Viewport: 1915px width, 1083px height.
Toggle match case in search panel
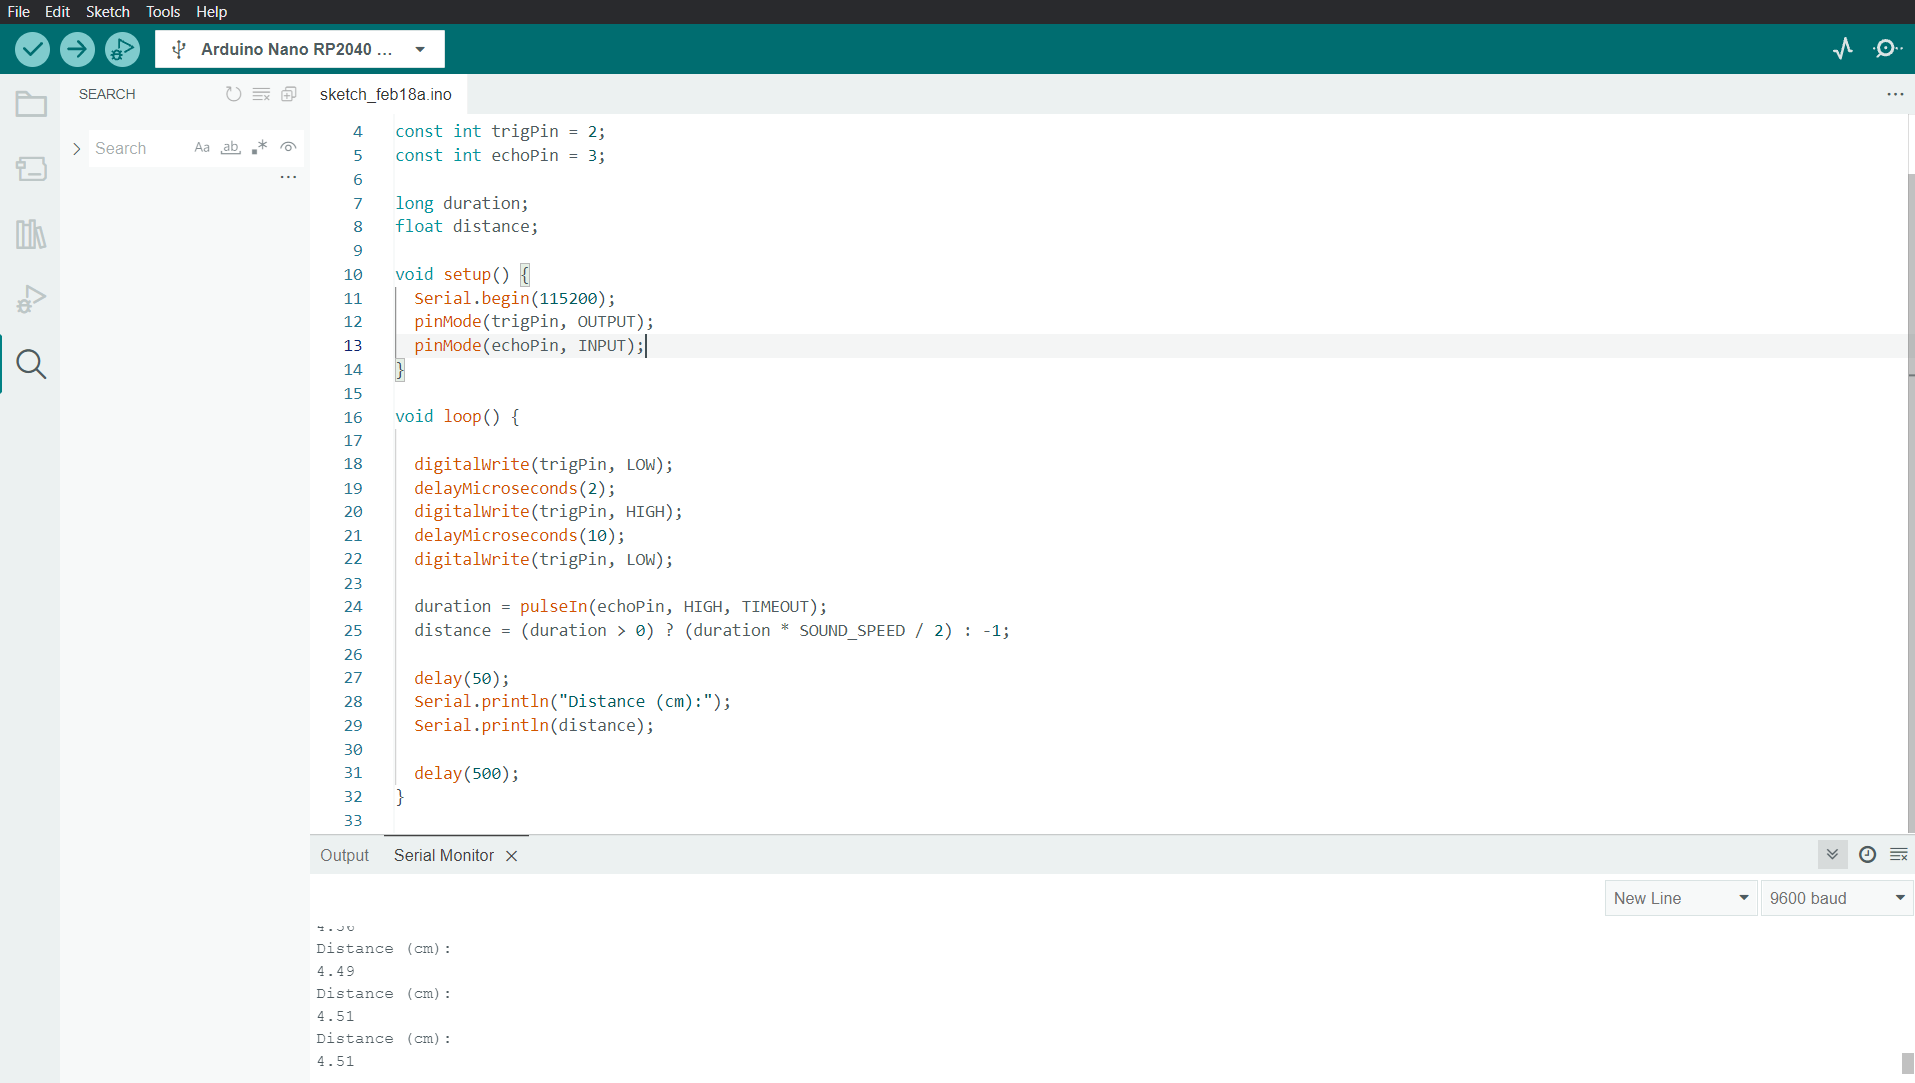[x=202, y=147]
